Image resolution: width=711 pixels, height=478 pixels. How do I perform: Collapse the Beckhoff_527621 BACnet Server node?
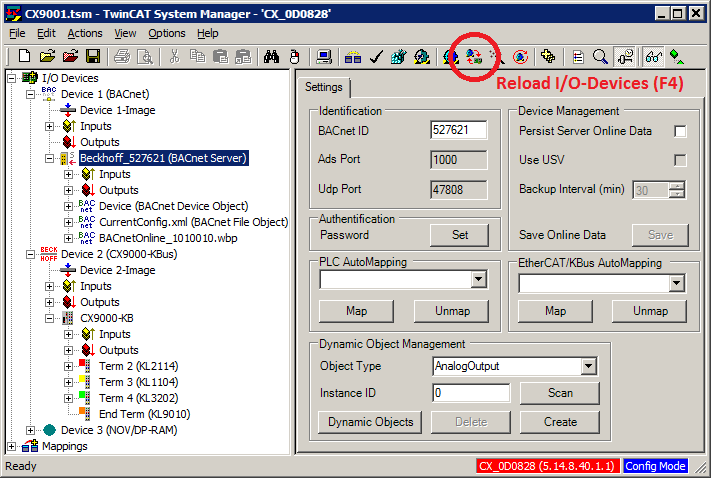[x=49, y=158]
